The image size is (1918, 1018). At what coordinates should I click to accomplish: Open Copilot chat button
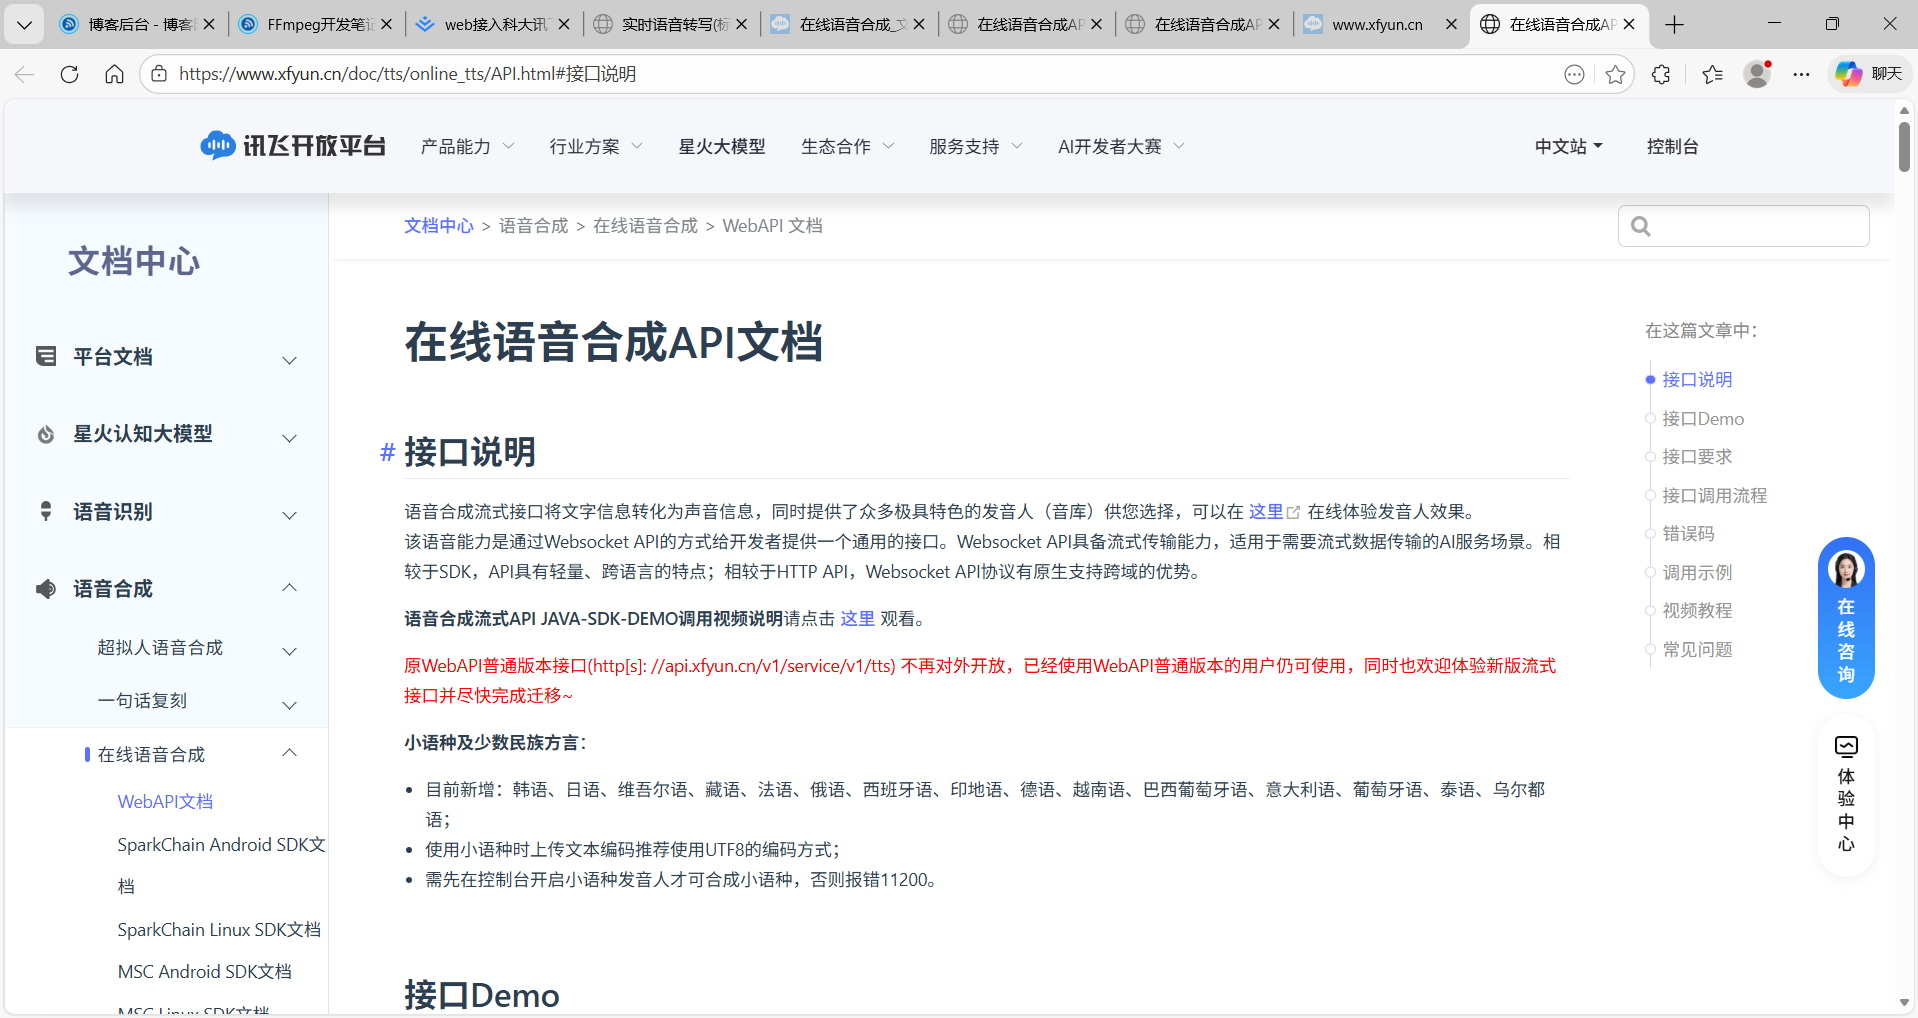click(x=1869, y=74)
